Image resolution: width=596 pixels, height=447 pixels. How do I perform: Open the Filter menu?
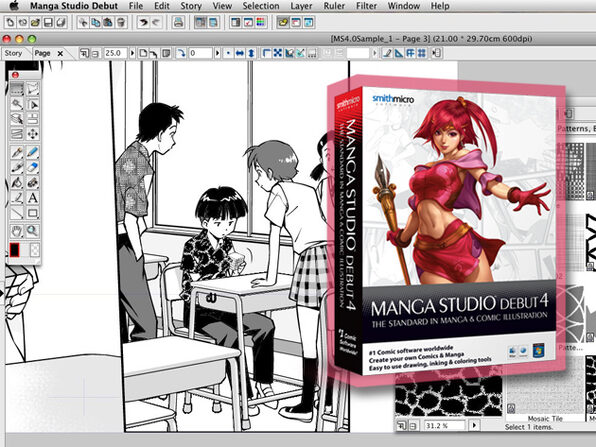coord(366,6)
